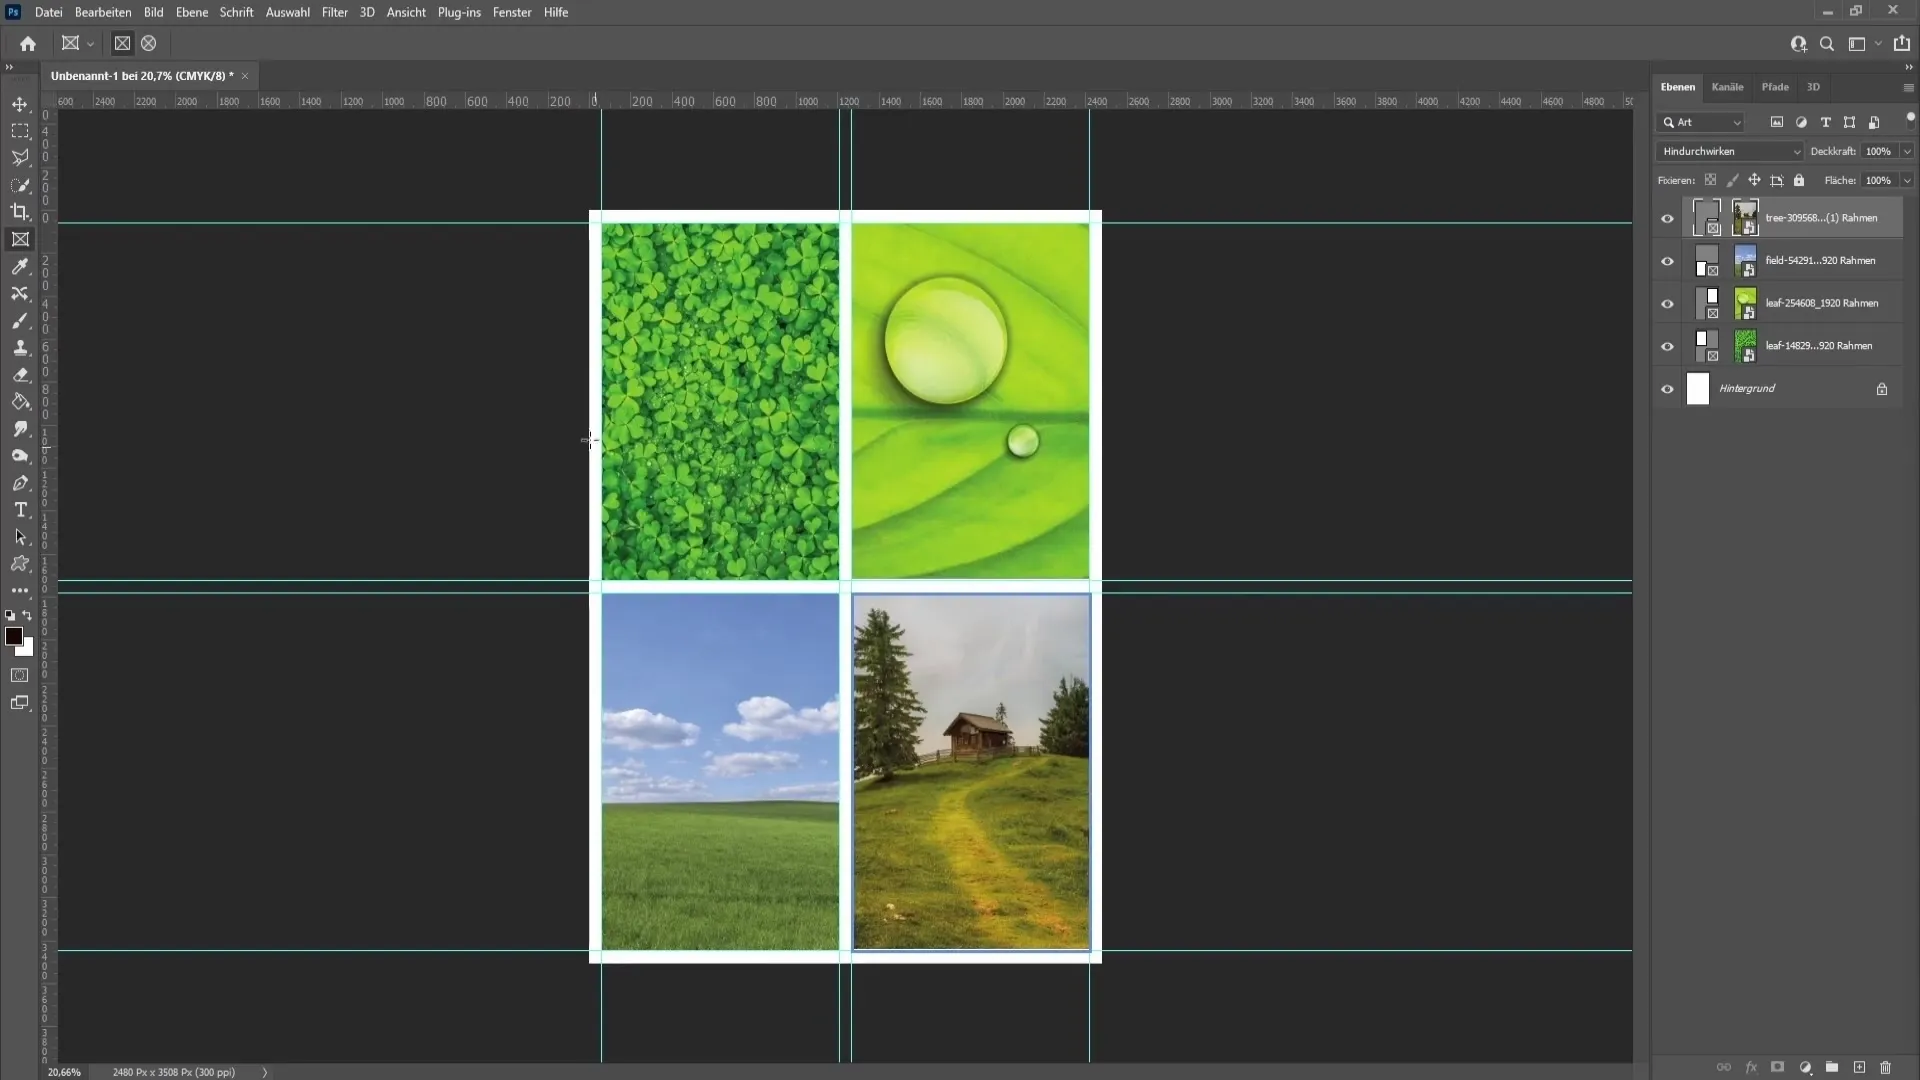
Task: Click the Home icon in options bar
Action: (x=28, y=43)
